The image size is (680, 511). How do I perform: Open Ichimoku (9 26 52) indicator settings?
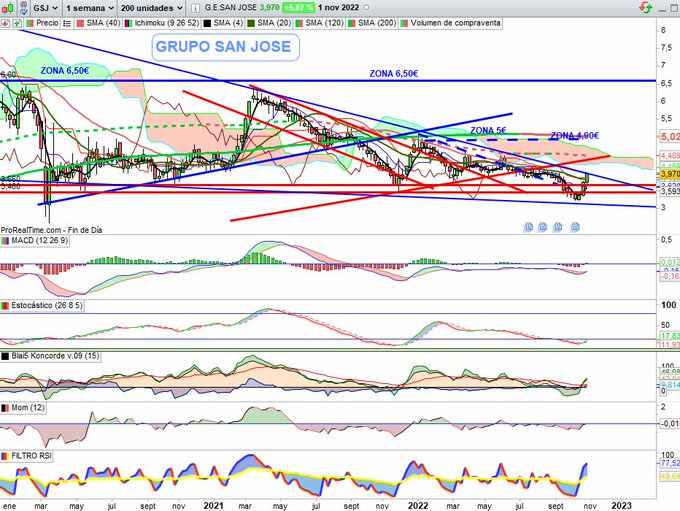pos(162,23)
